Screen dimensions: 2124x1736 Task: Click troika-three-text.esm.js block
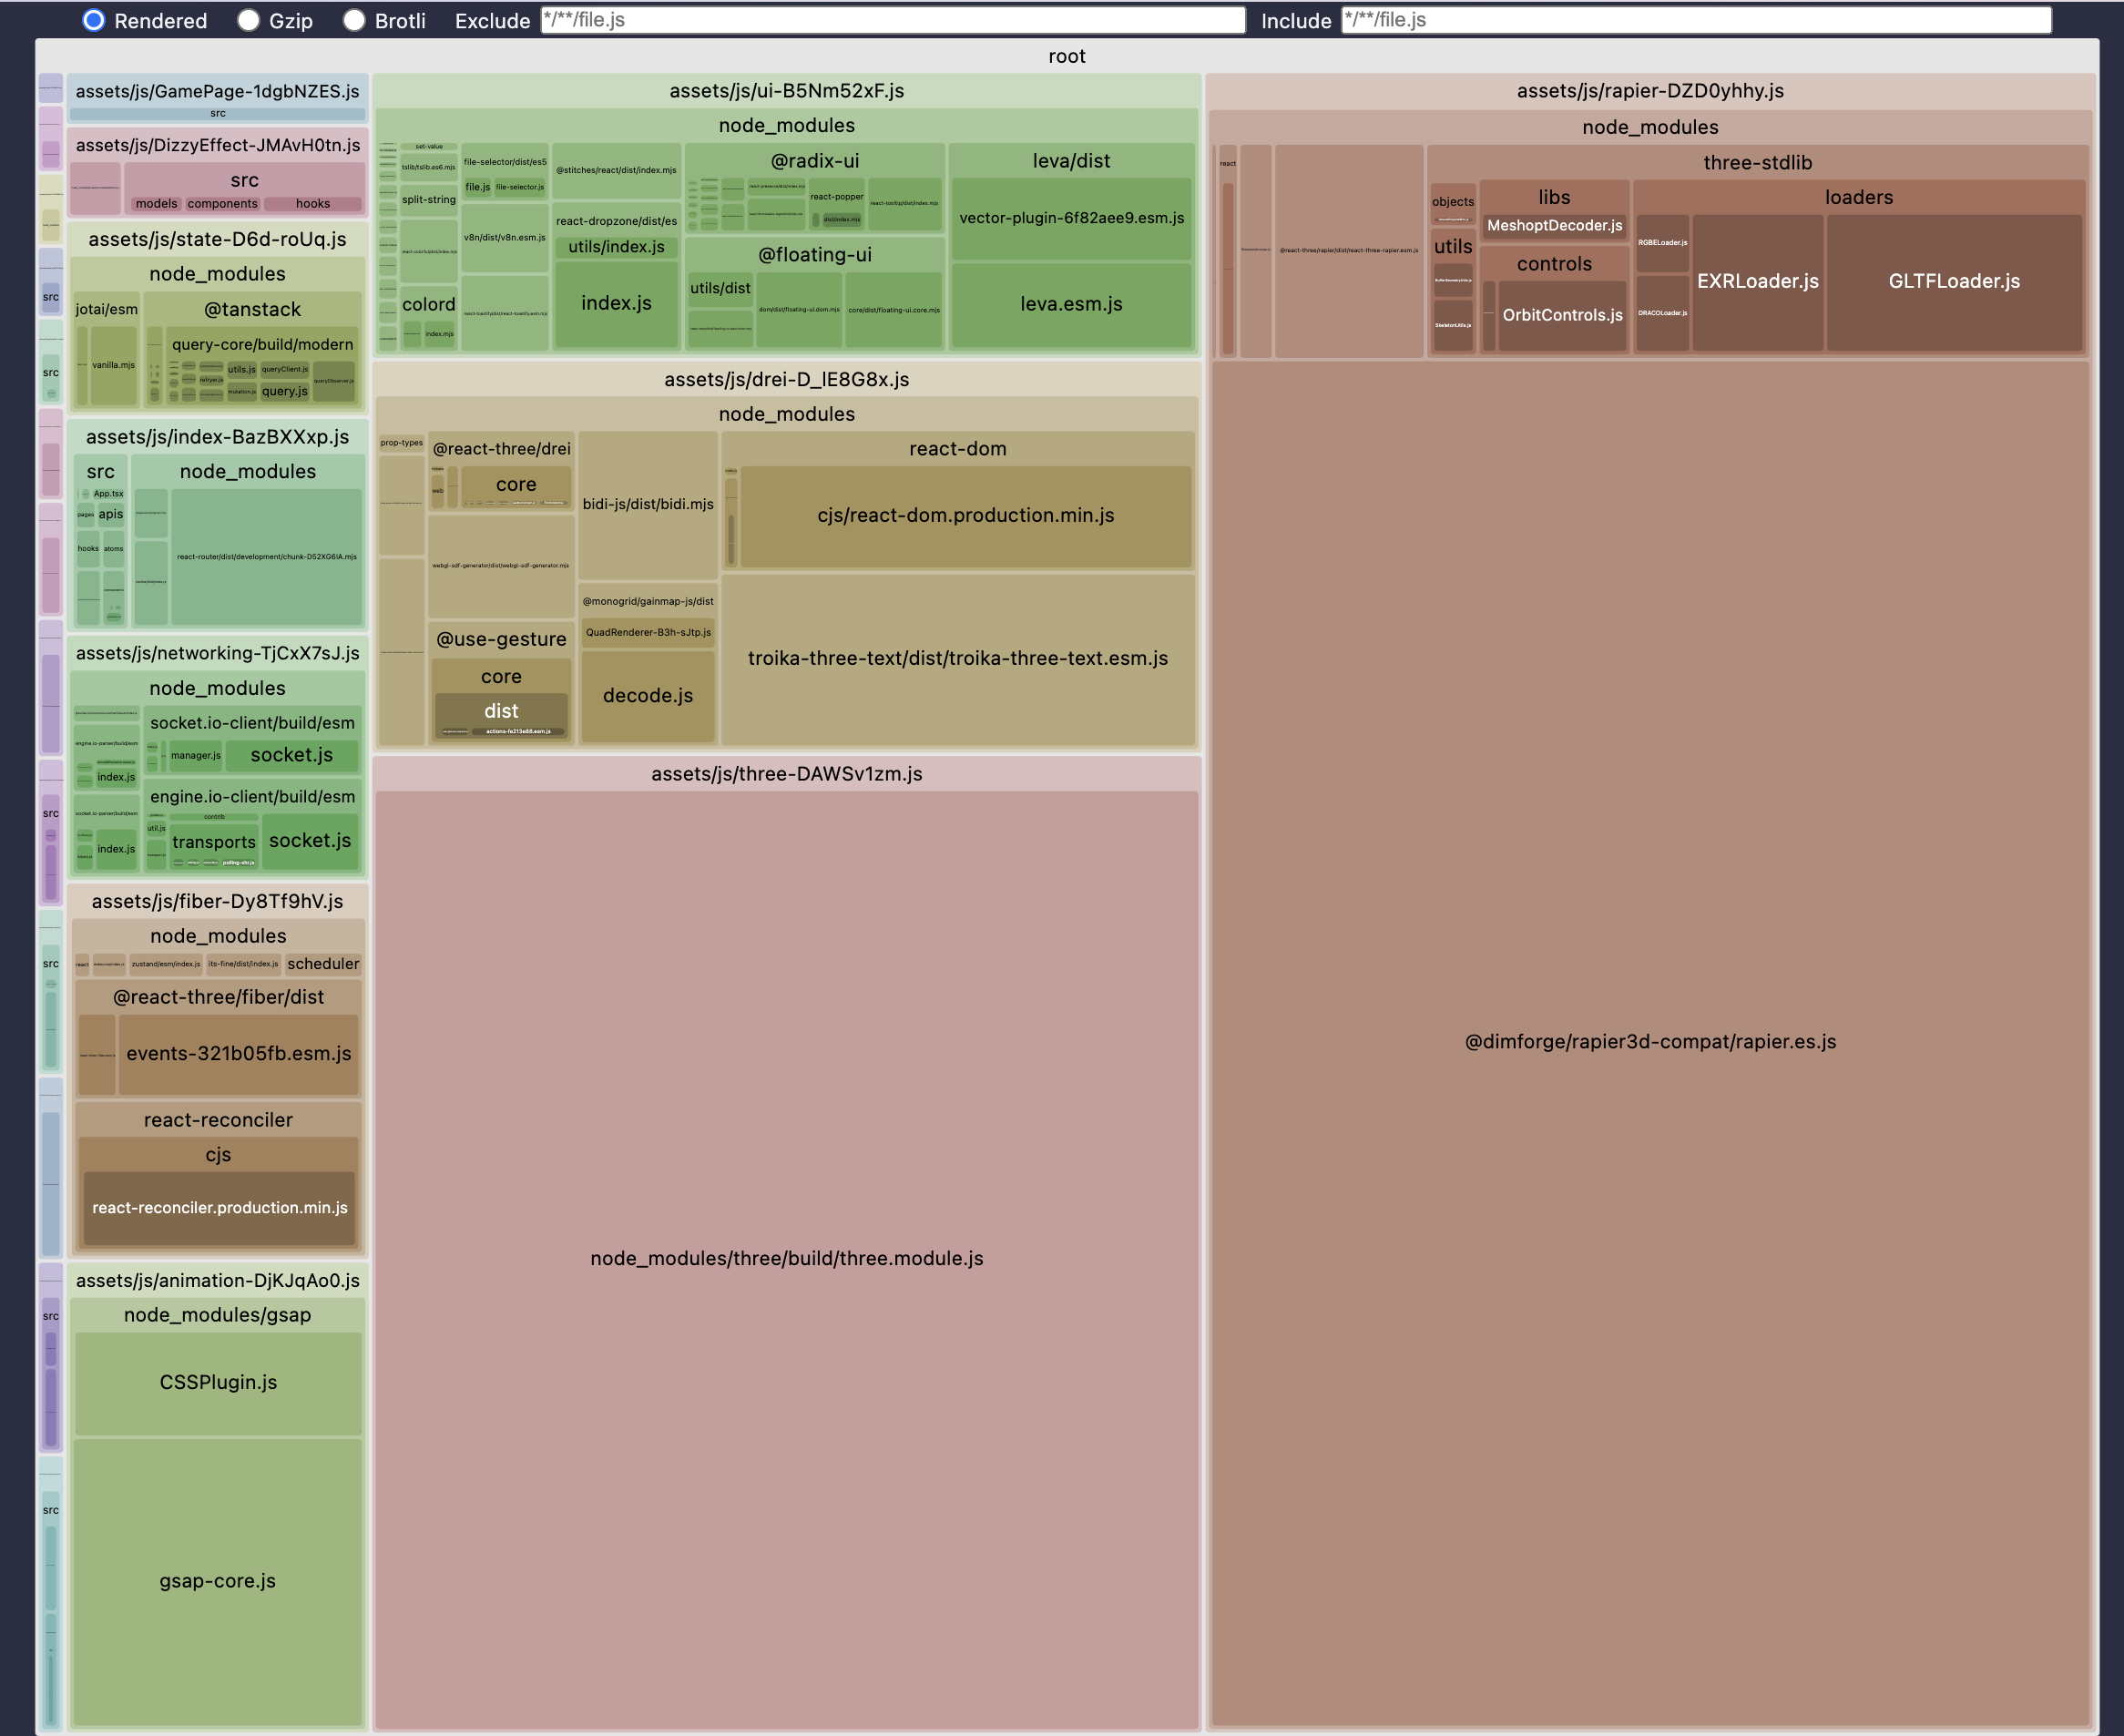(x=957, y=658)
